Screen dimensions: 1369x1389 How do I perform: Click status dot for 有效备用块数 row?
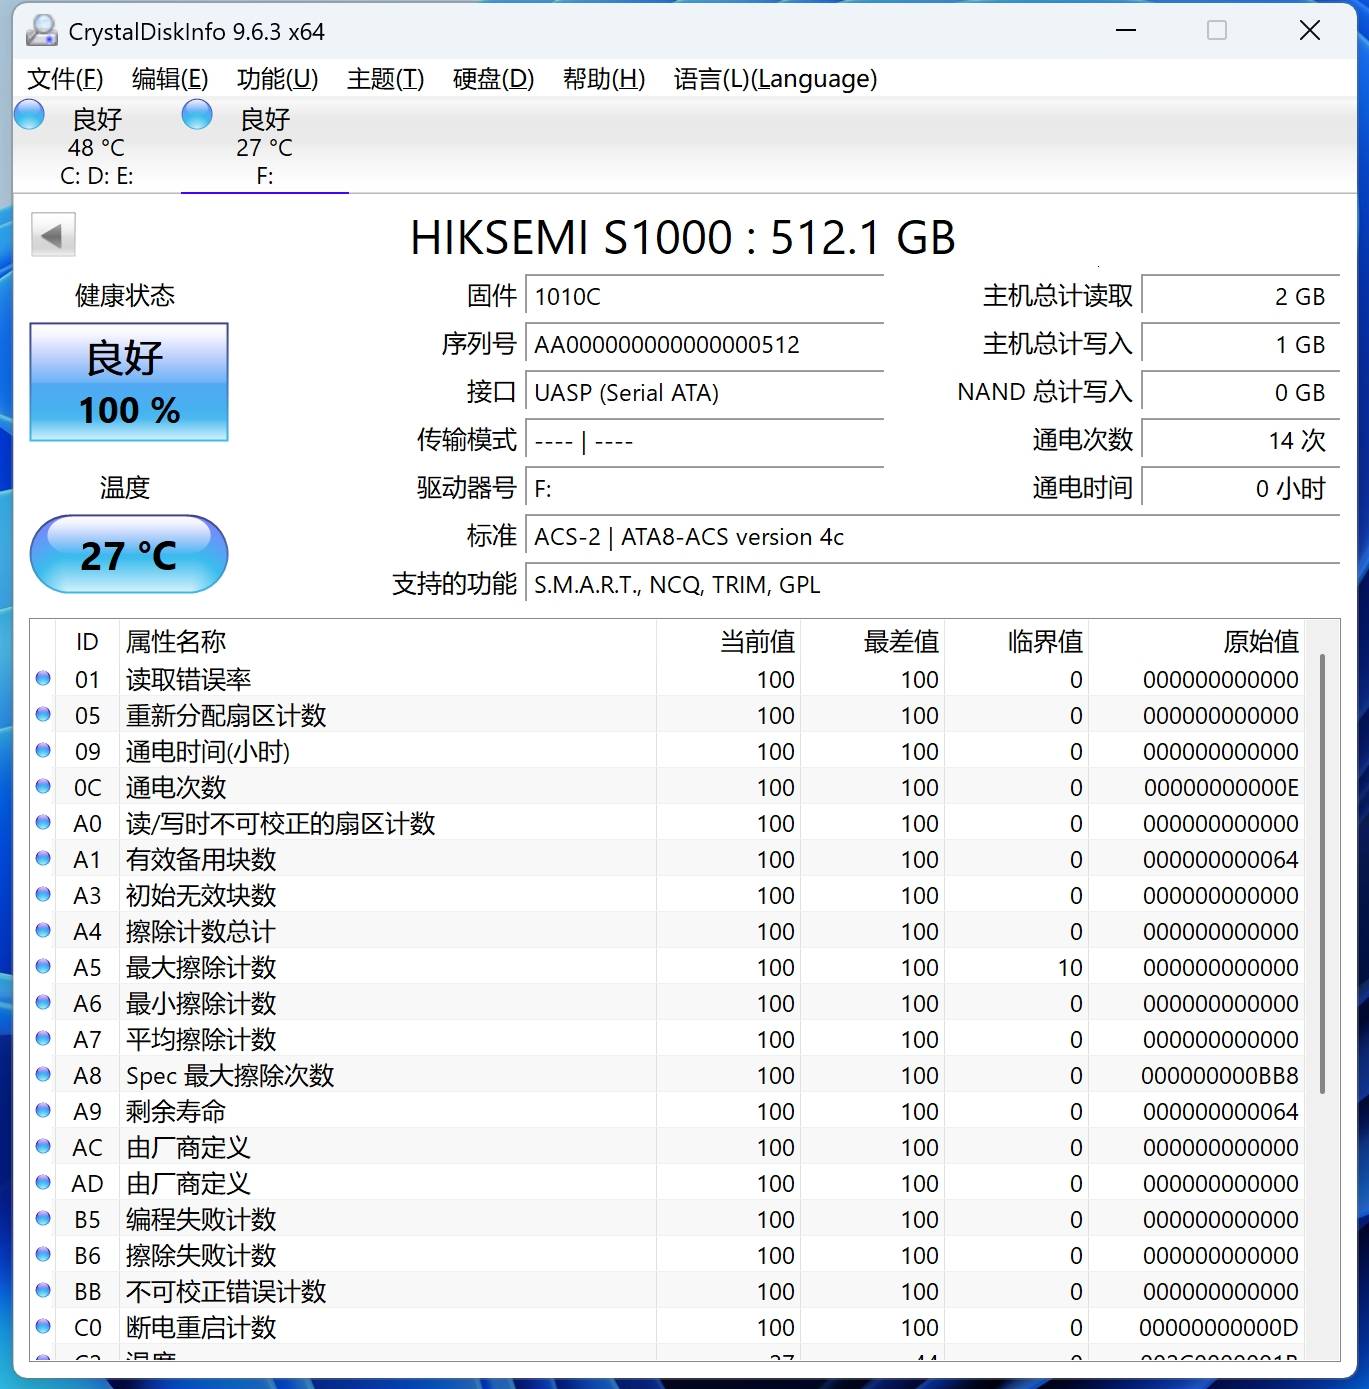pos(43,858)
